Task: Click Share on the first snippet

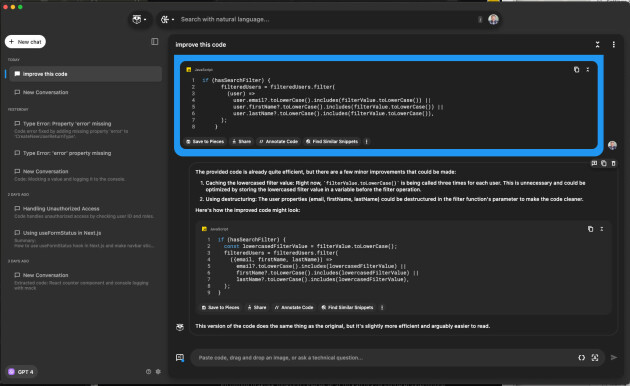Action: 241,141
